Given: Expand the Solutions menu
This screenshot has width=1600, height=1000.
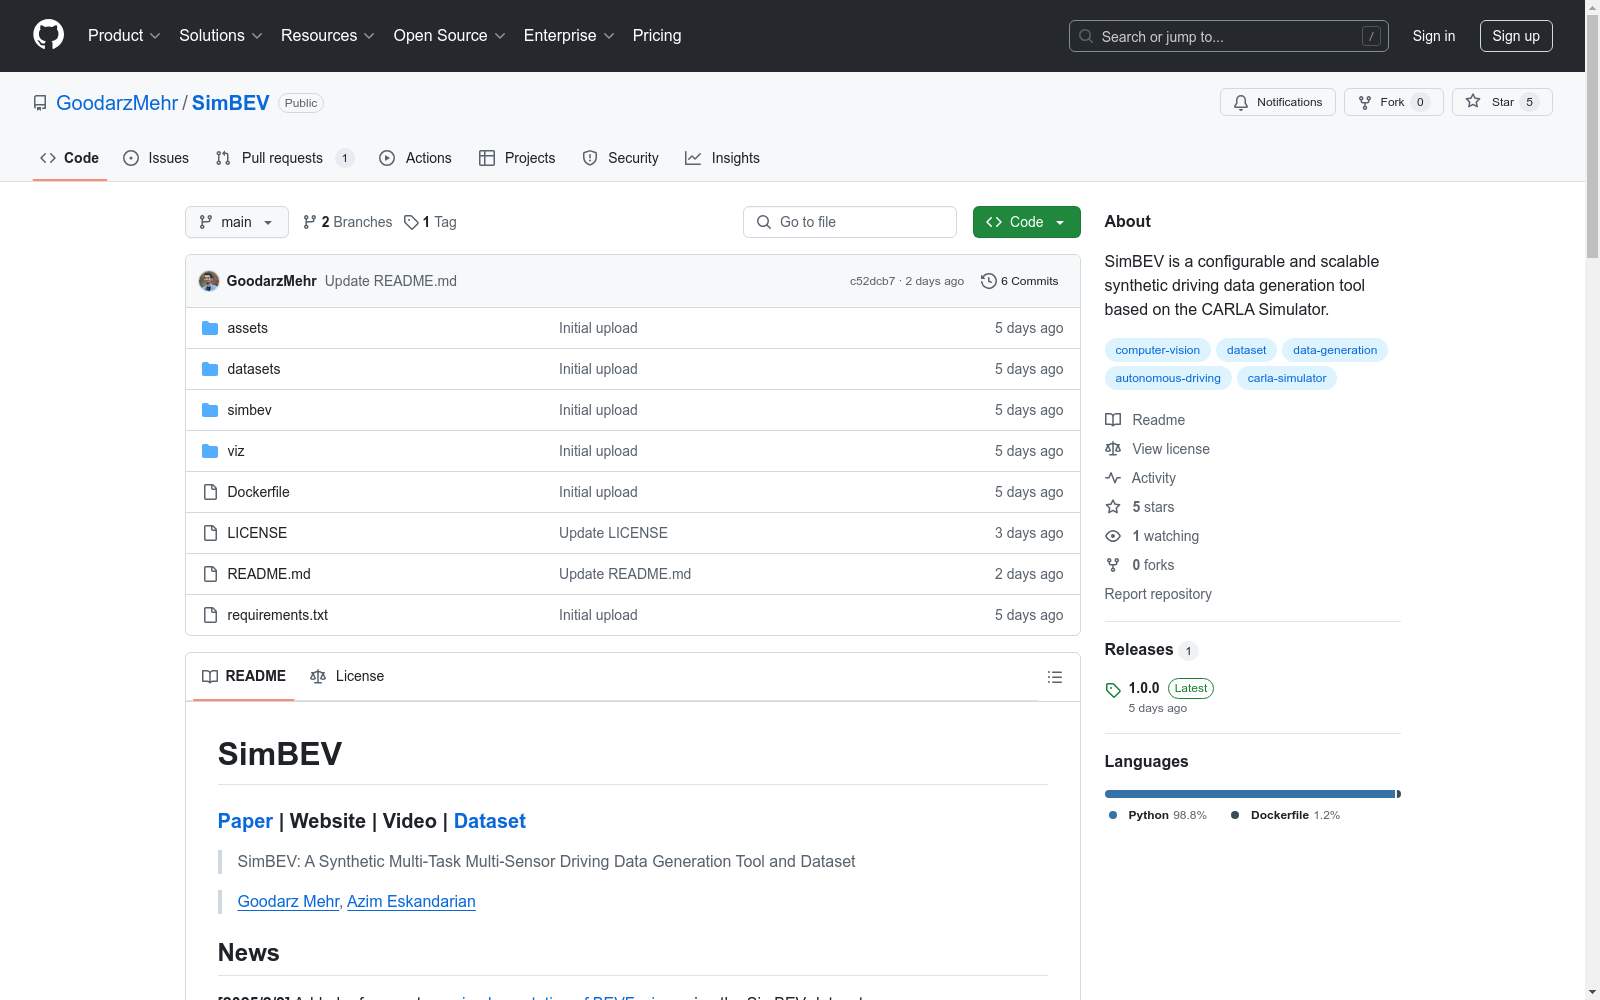Looking at the screenshot, I should [x=221, y=35].
